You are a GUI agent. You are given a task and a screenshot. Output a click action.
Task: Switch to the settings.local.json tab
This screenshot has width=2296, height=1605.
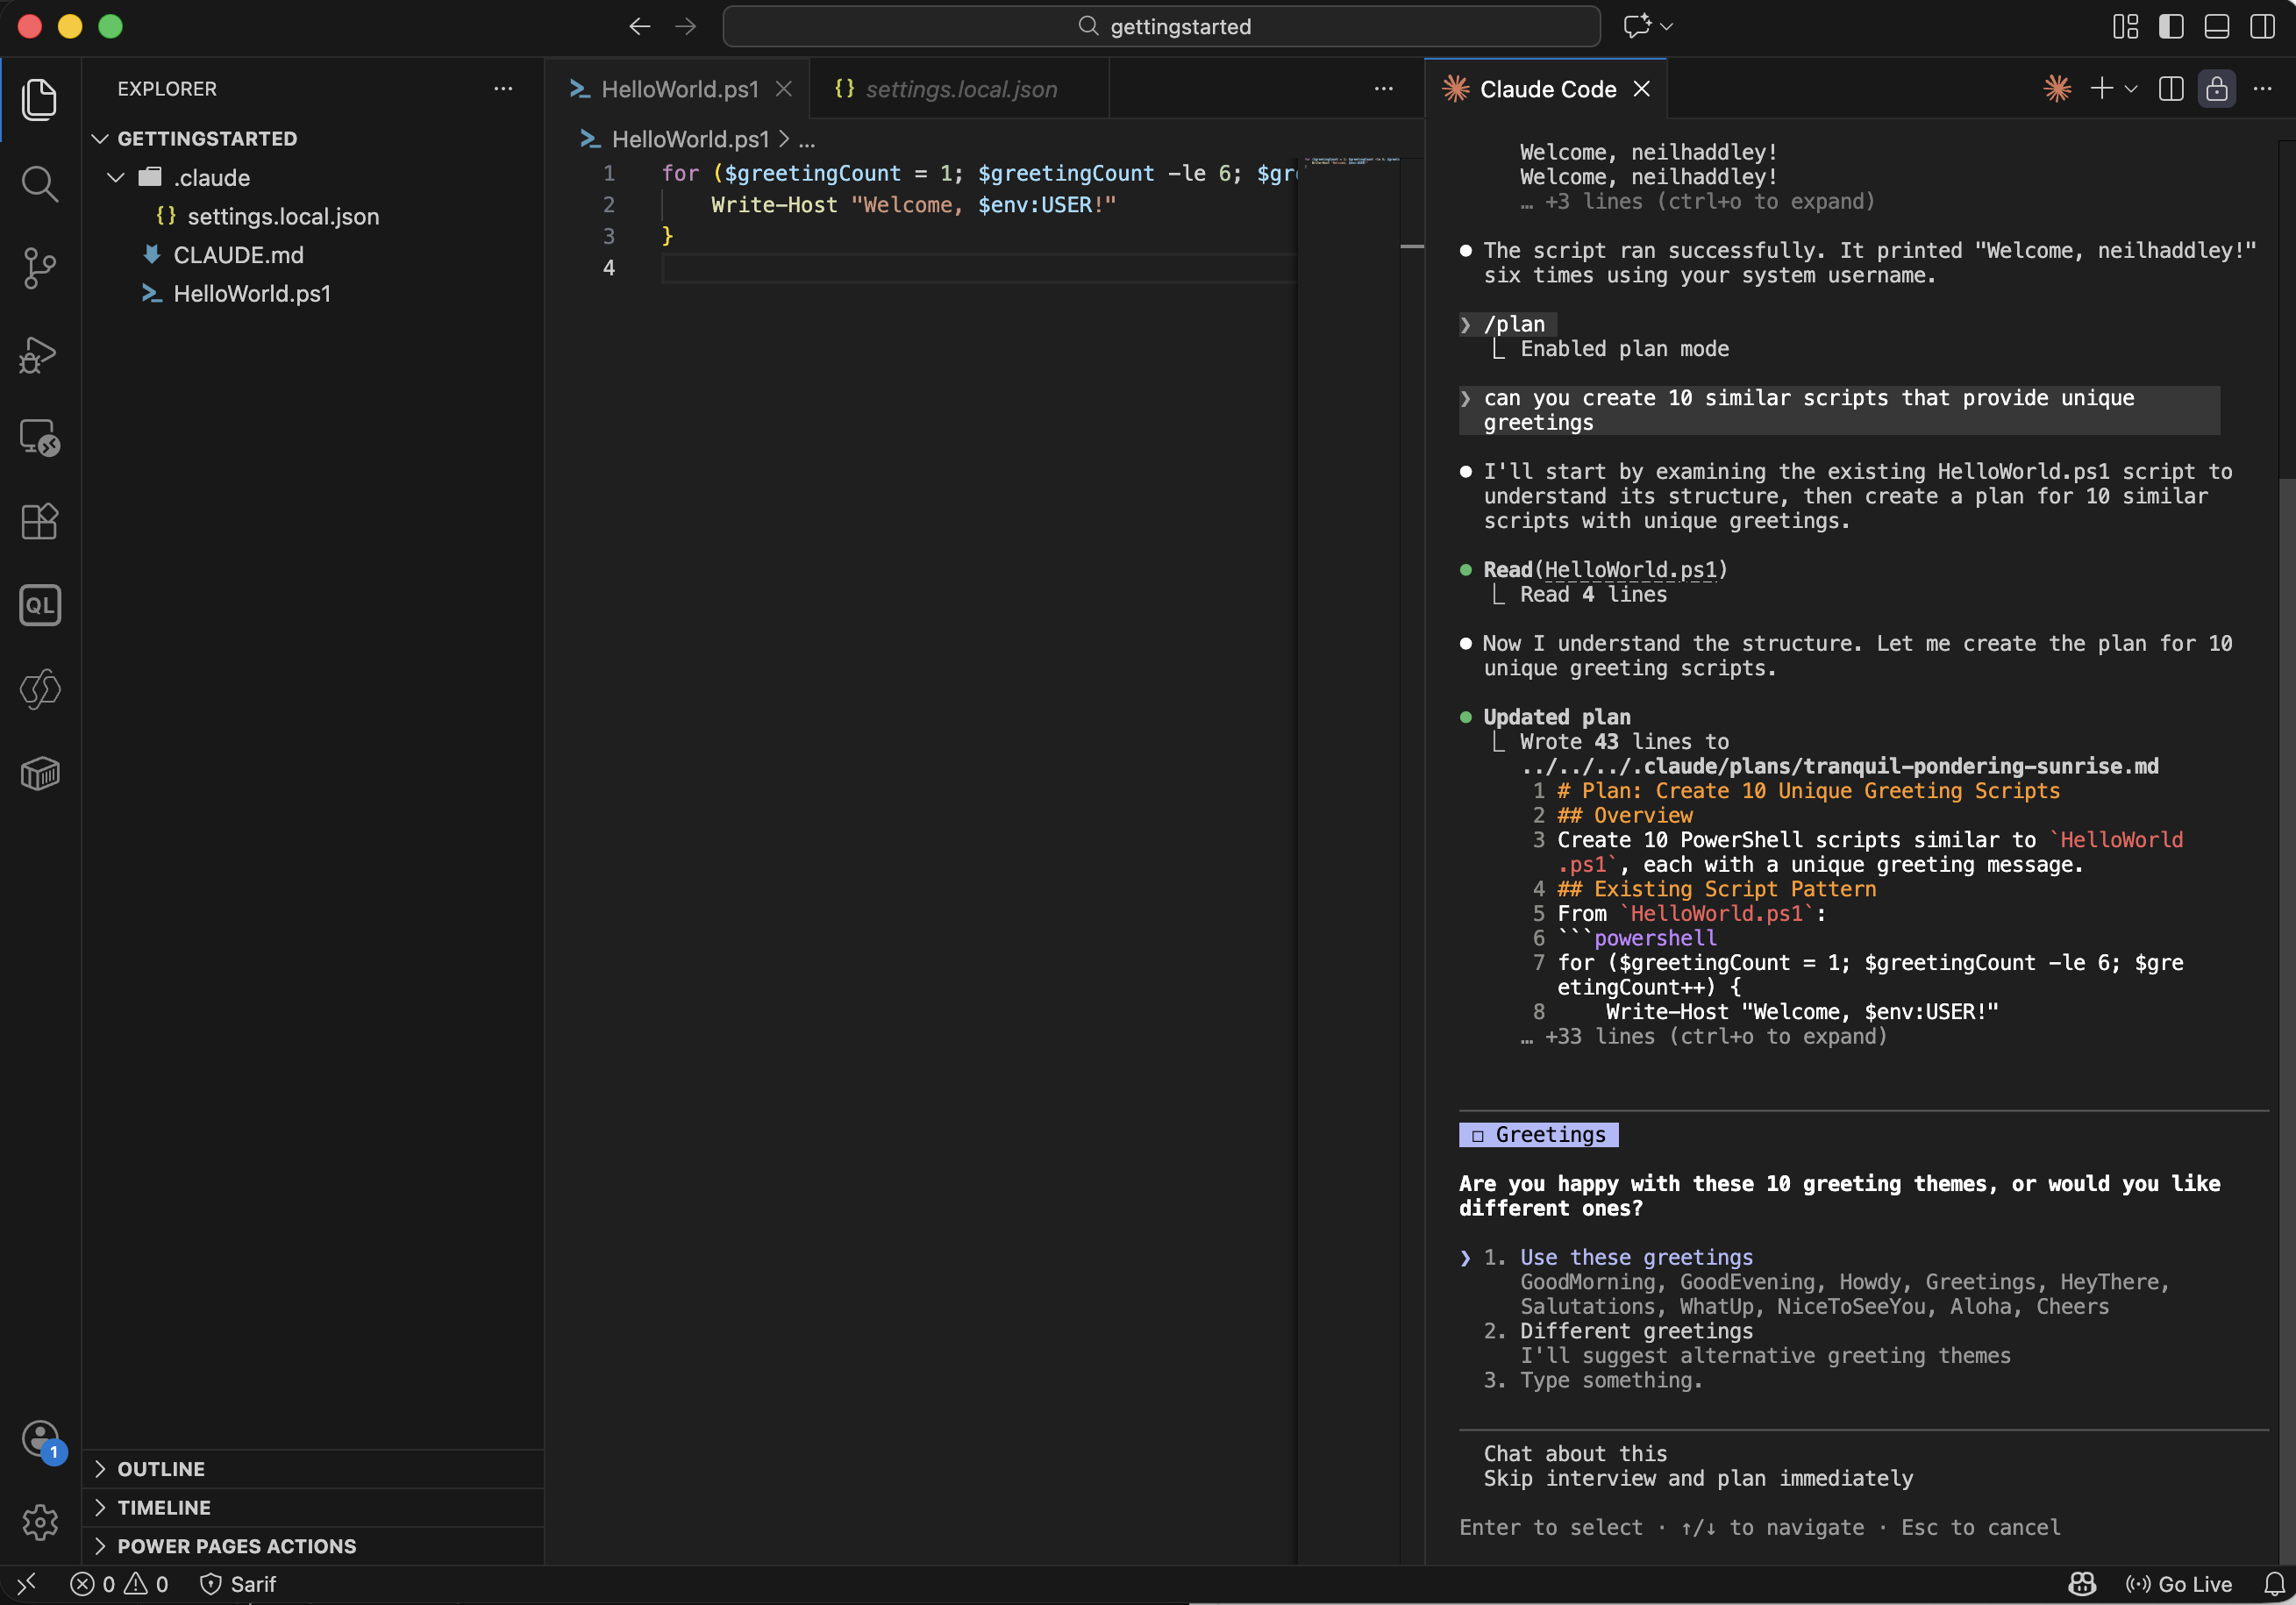(959, 89)
